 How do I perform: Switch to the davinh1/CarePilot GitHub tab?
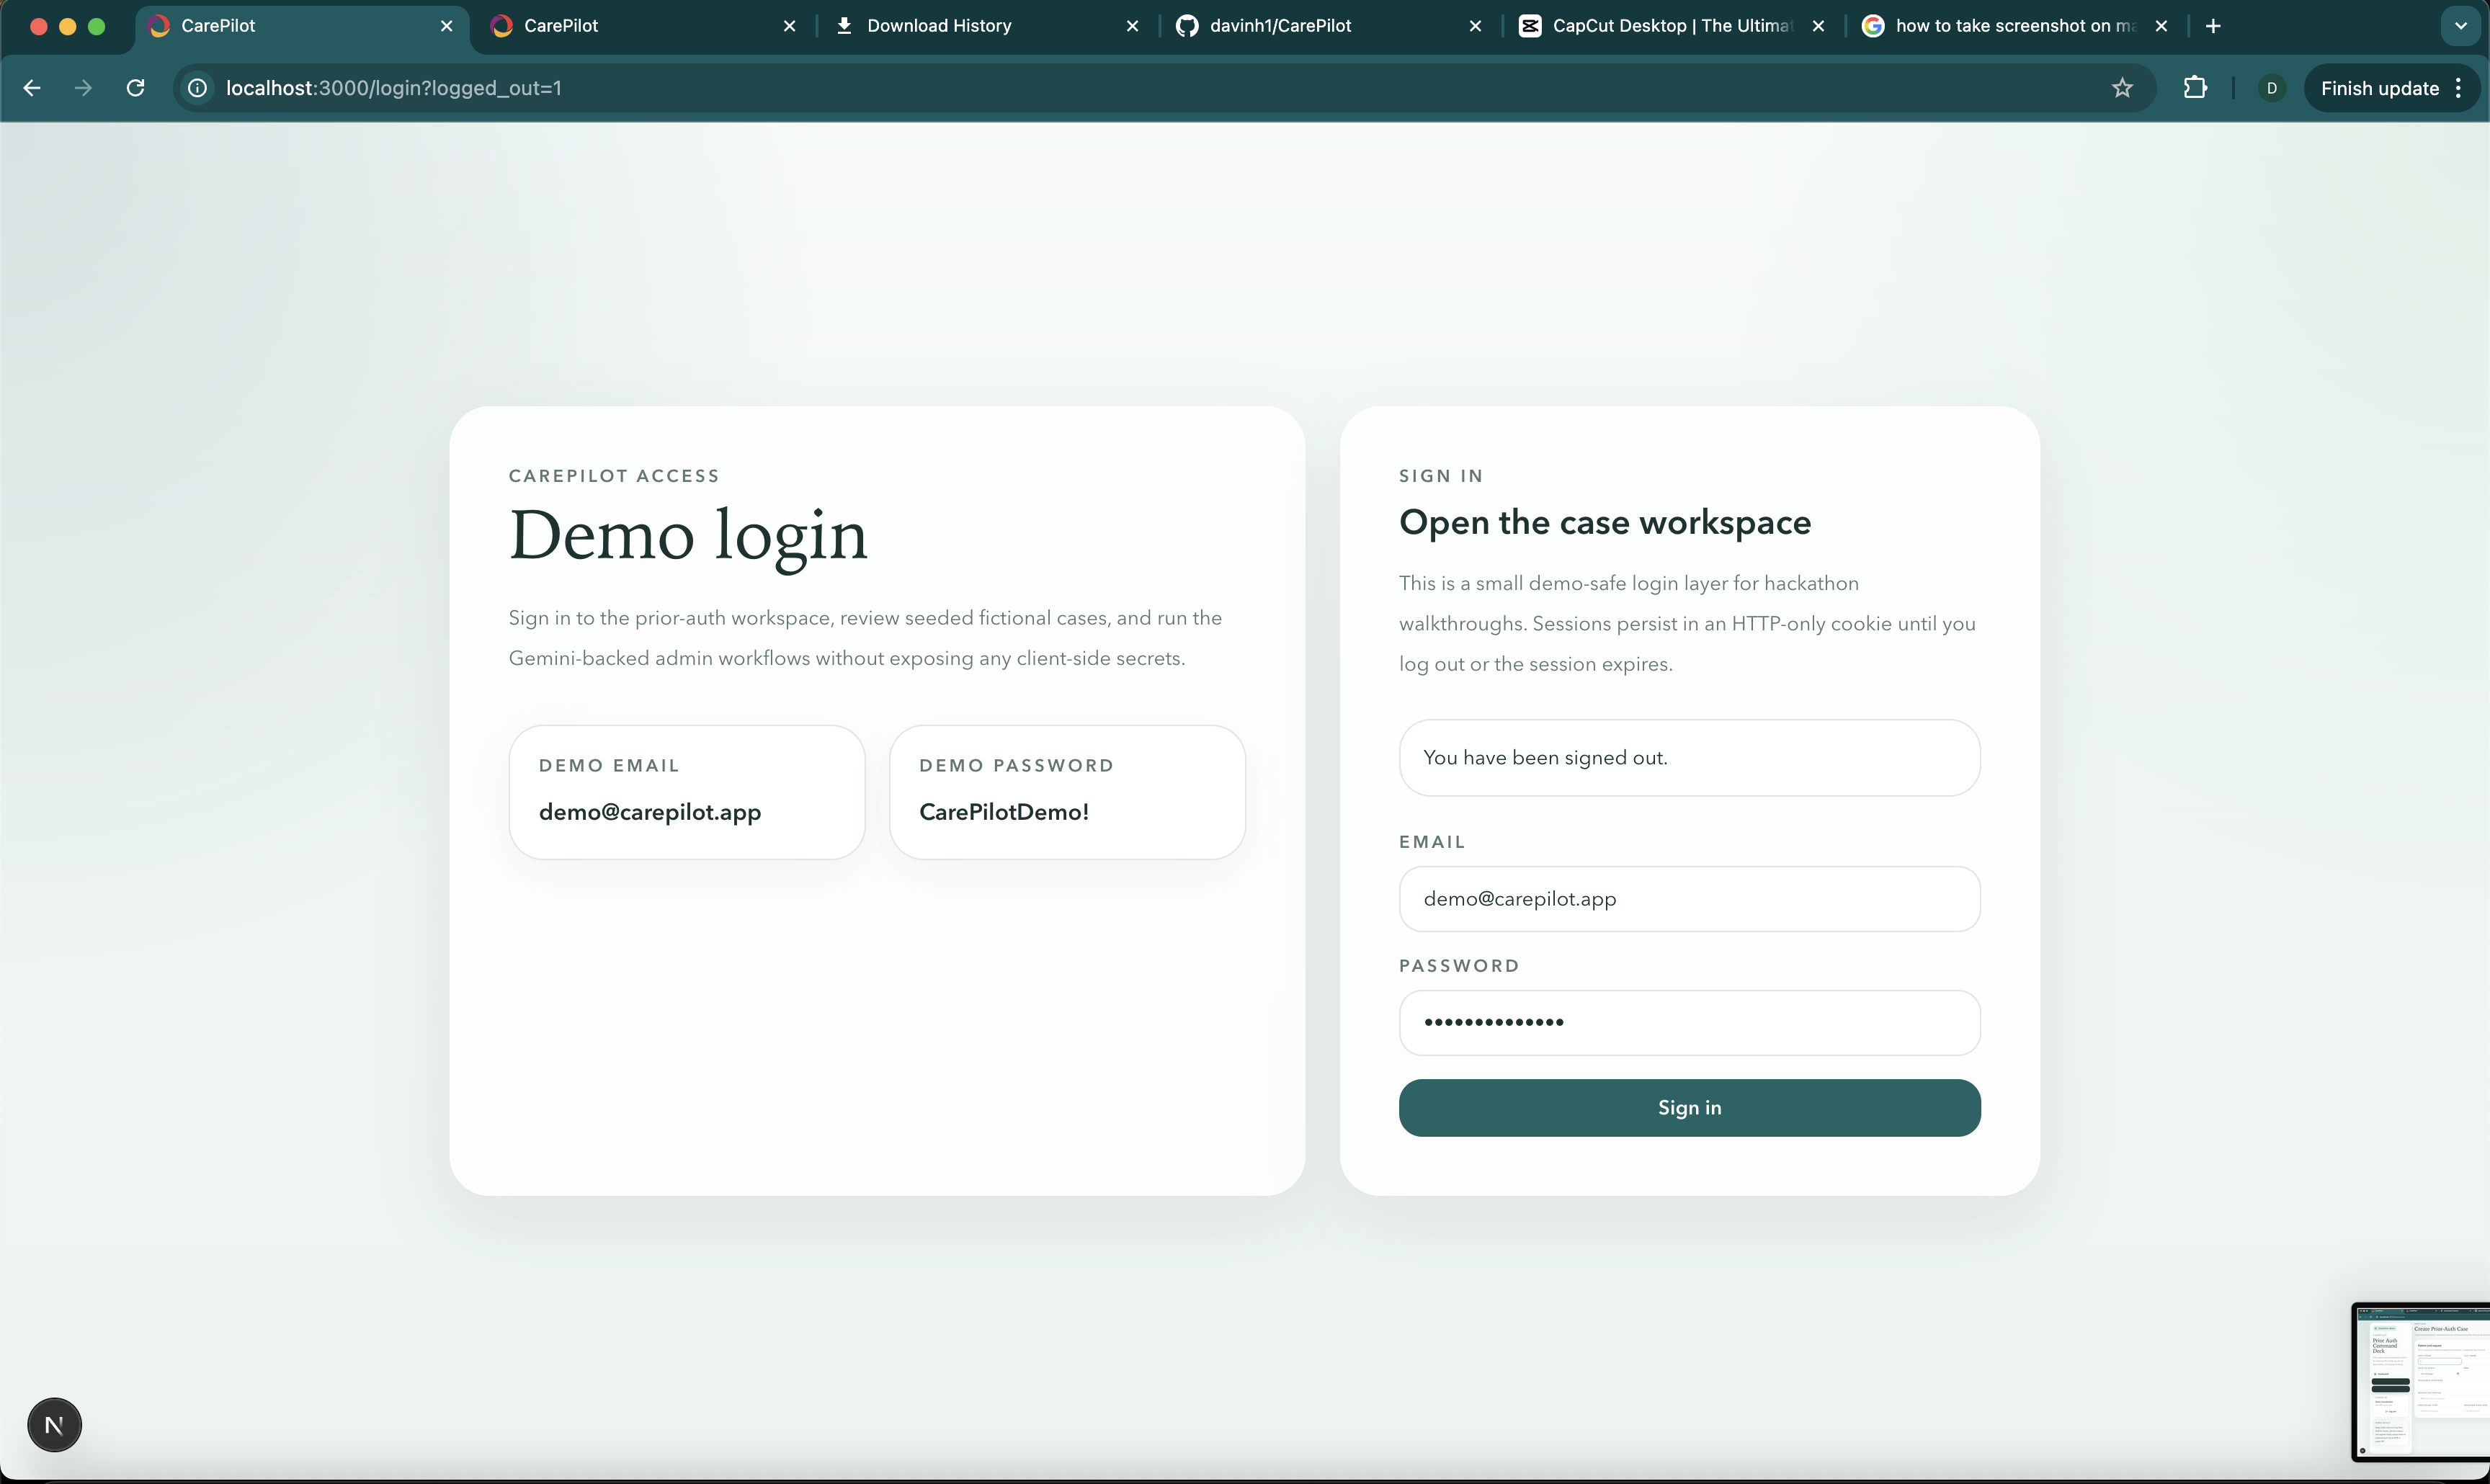(x=1280, y=26)
